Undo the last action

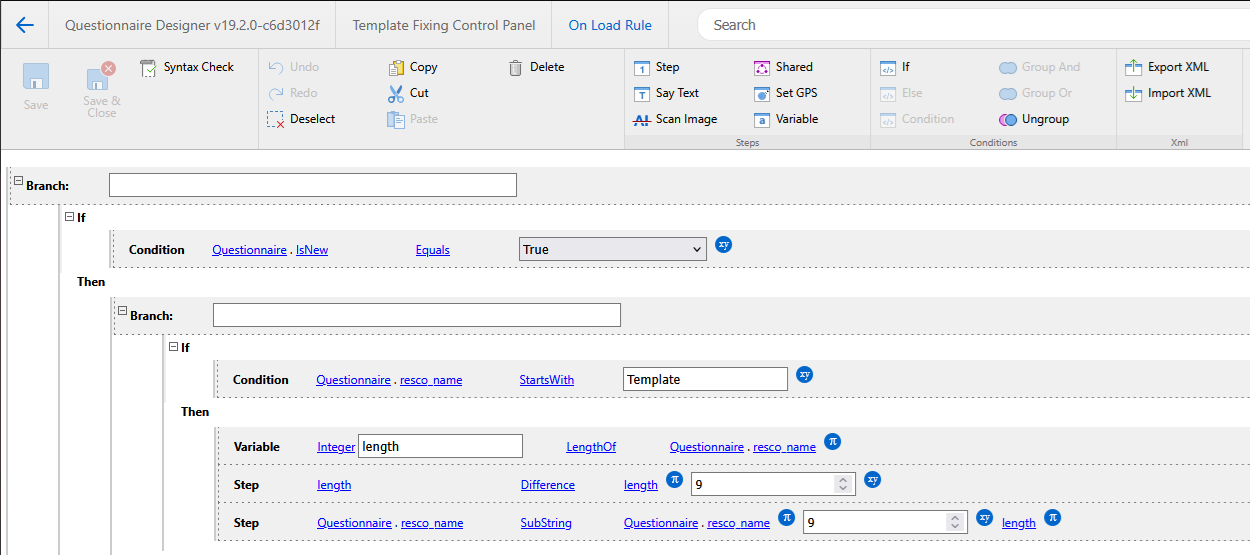click(294, 67)
